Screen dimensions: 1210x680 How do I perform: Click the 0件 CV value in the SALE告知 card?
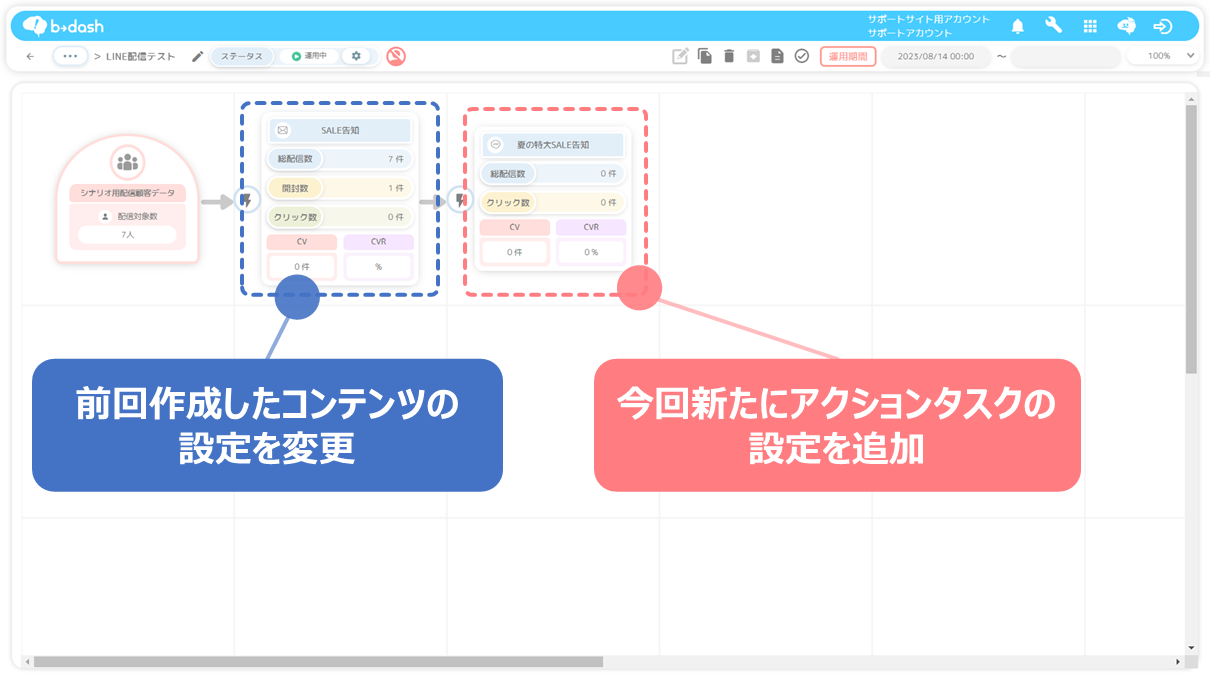pos(302,267)
